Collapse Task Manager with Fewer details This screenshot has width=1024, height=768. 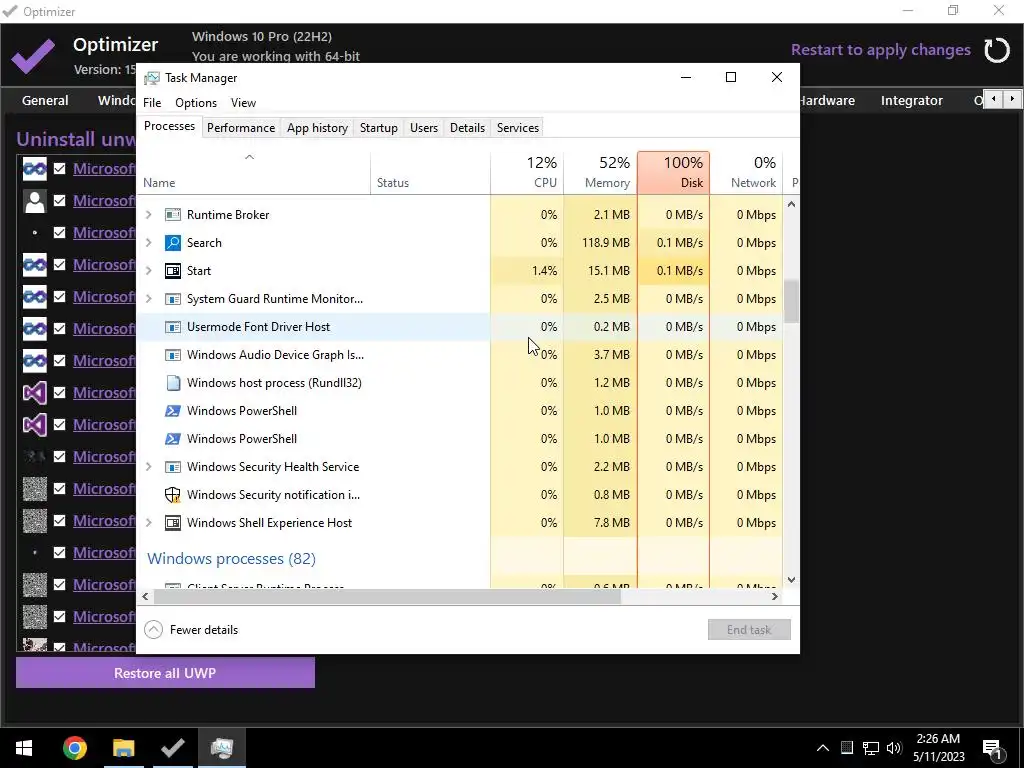(191, 630)
